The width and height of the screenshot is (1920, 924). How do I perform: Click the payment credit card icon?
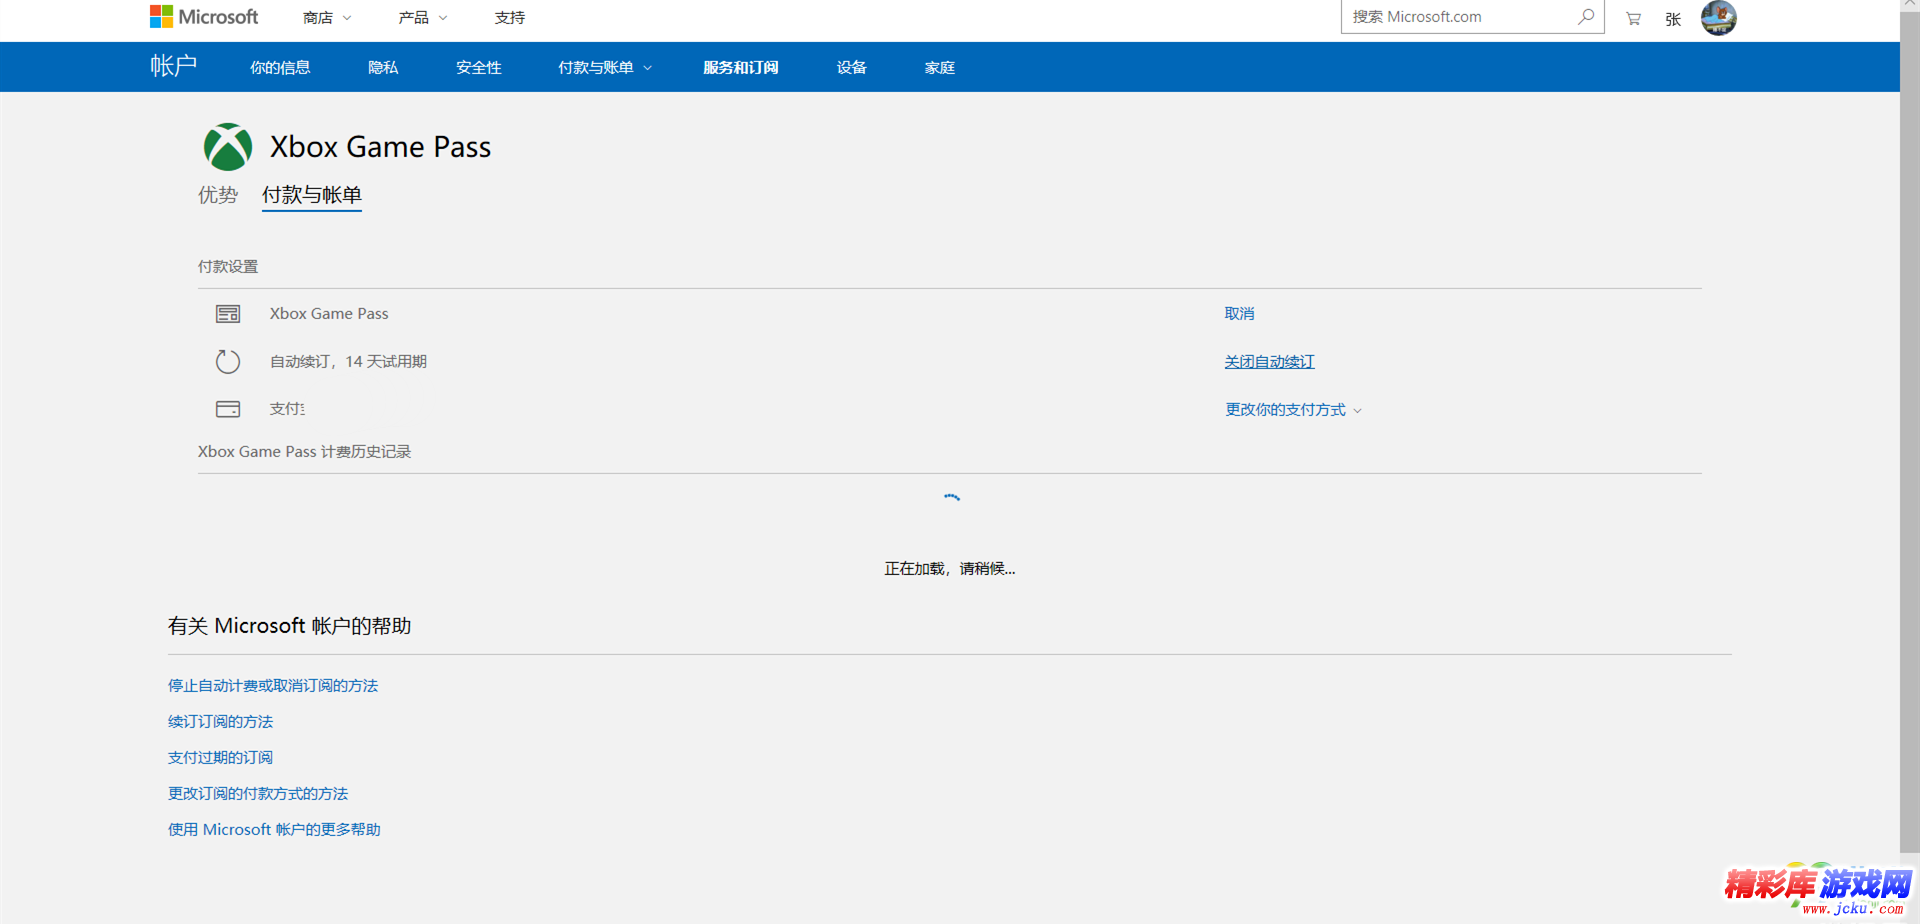(228, 409)
